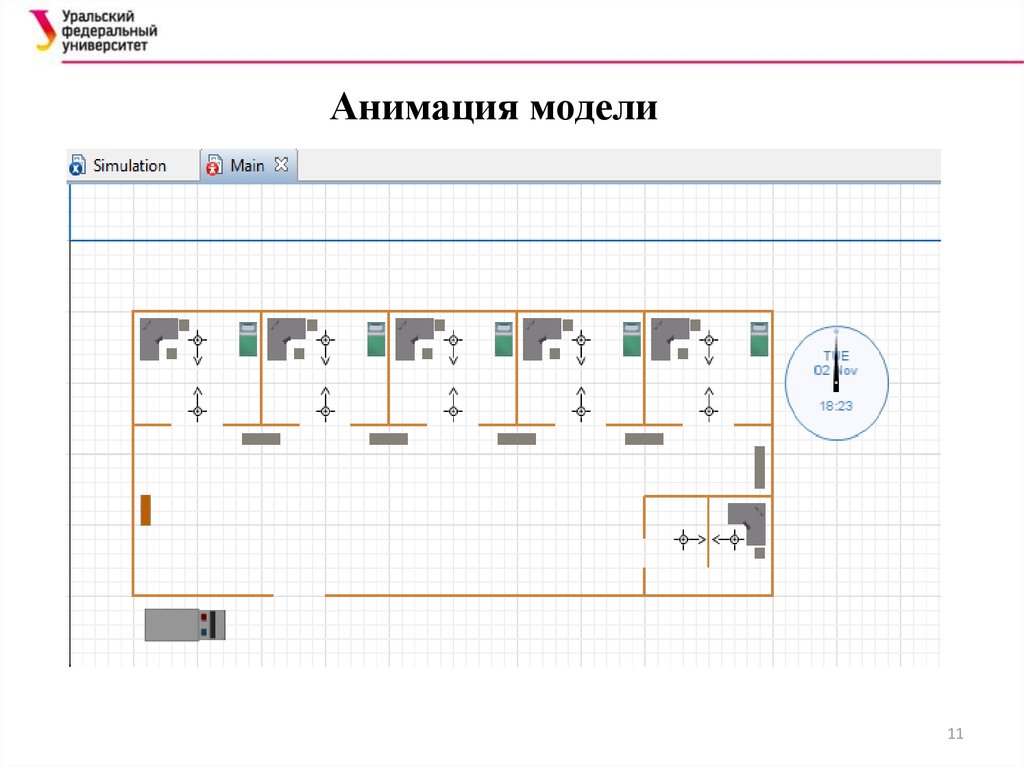Select the gray ambulance below the floor plan
The image size is (1024, 767).
[x=185, y=624]
